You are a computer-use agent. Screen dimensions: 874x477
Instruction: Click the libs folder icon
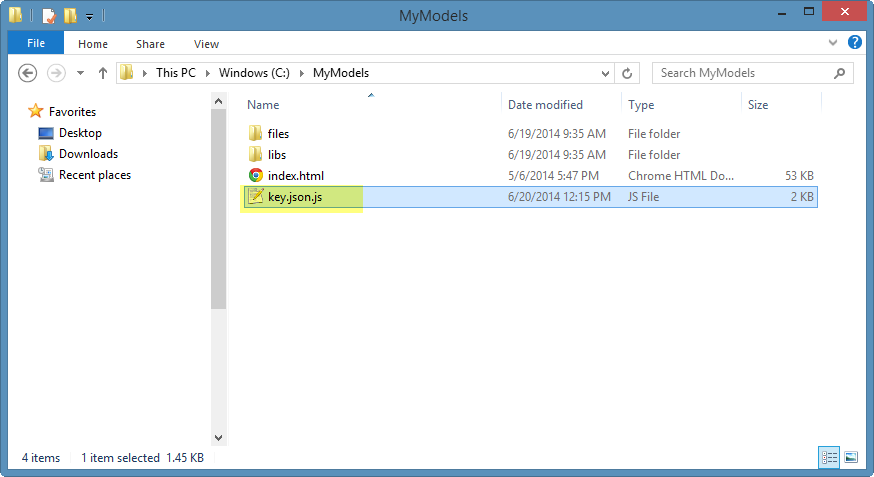pos(255,154)
